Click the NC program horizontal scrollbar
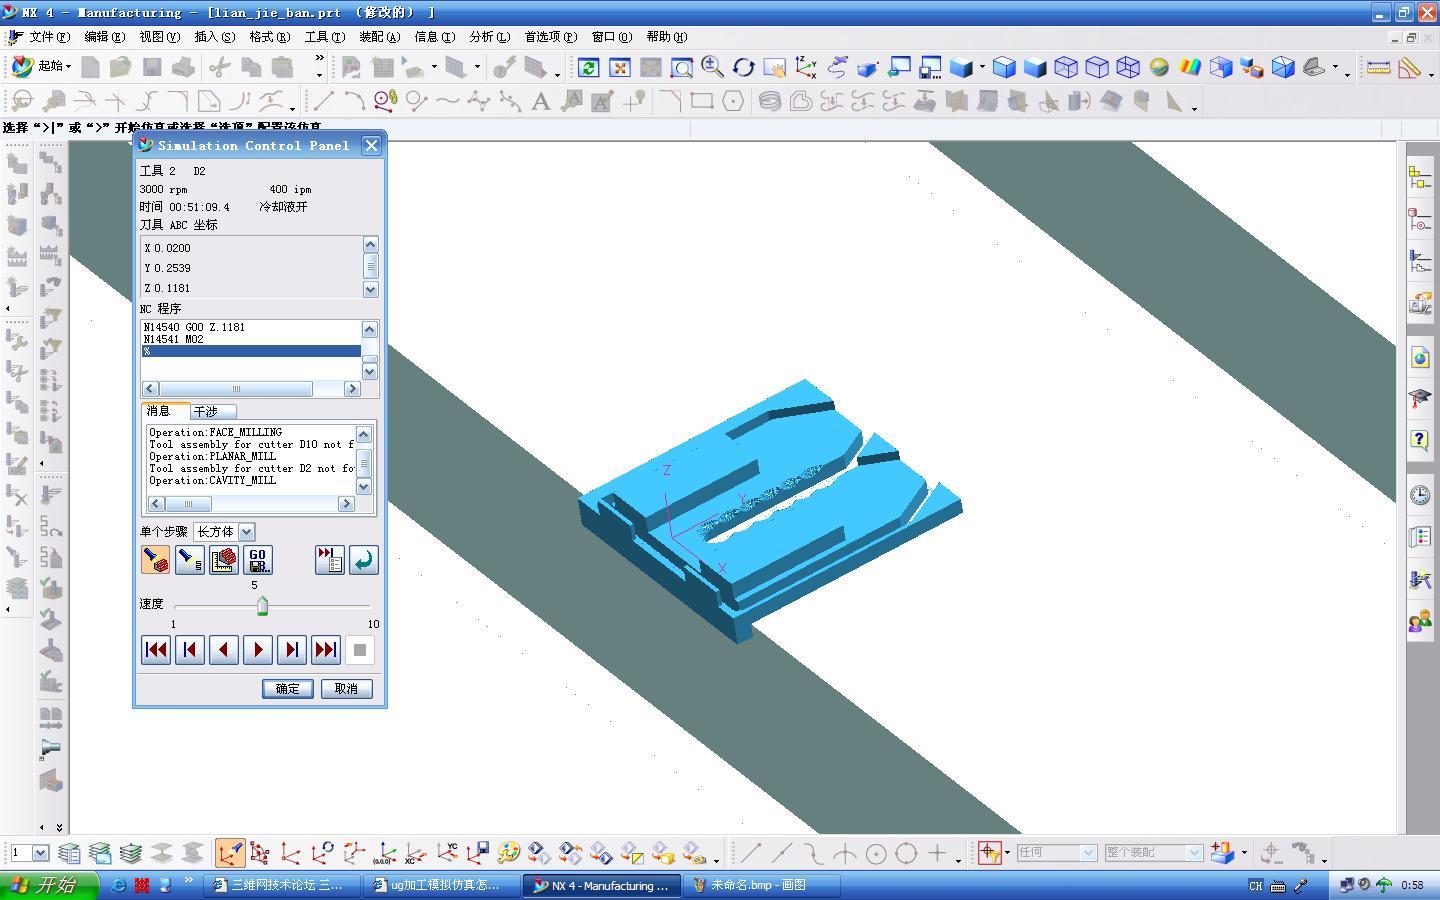 pos(251,389)
